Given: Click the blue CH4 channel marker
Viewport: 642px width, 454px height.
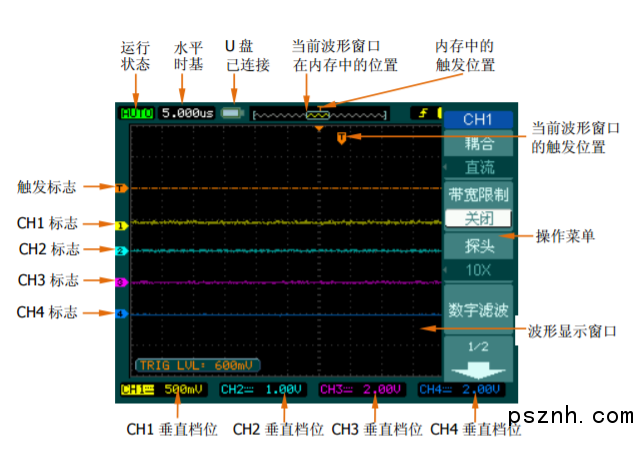Looking at the screenshot, I should 119,314.
